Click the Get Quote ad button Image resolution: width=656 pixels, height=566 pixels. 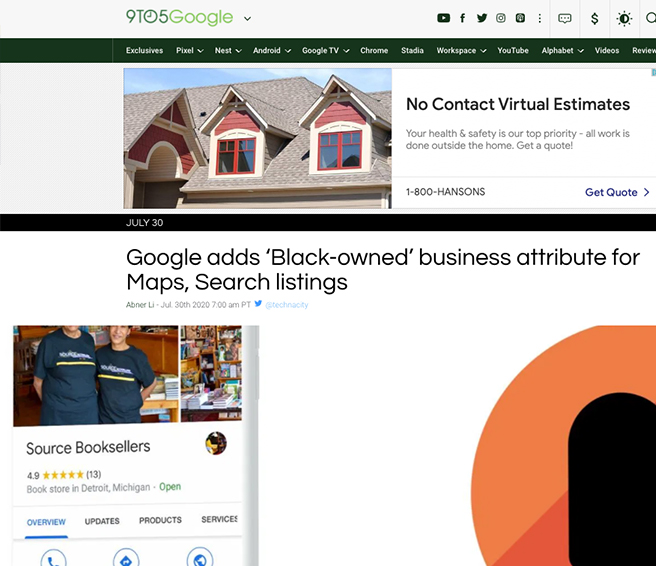(x=617, y=192)
